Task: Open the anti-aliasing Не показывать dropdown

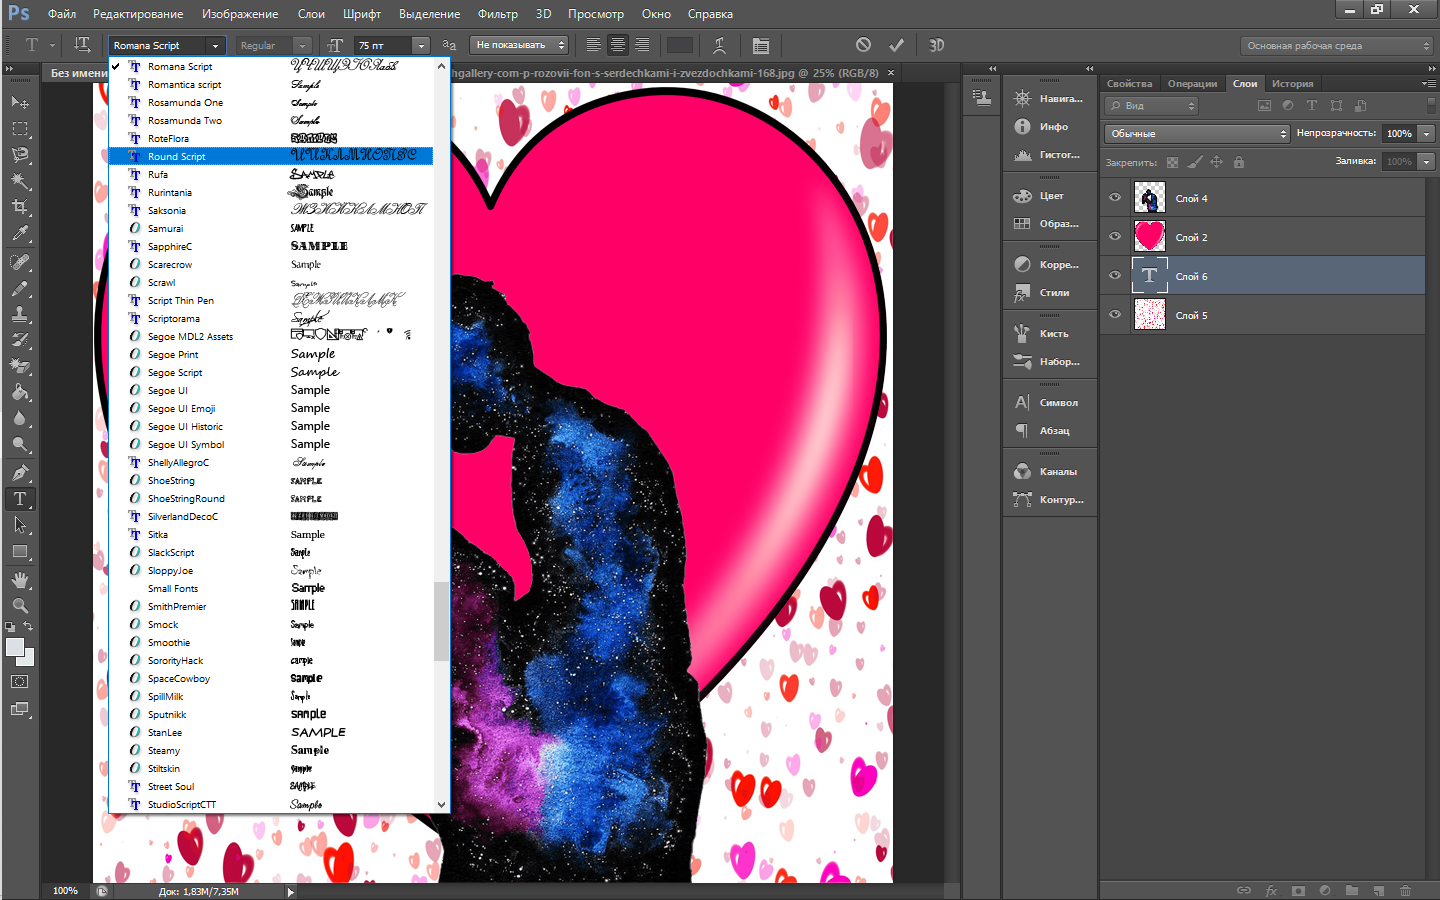Action: 519,45
